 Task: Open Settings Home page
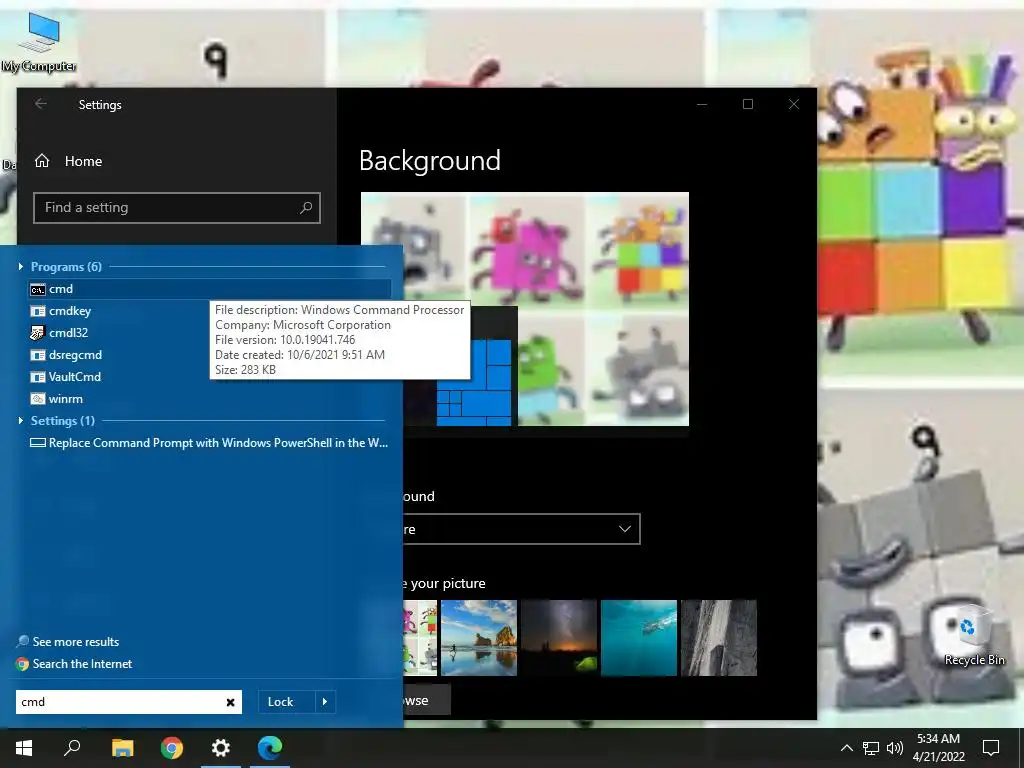click(x=69, y=161)
